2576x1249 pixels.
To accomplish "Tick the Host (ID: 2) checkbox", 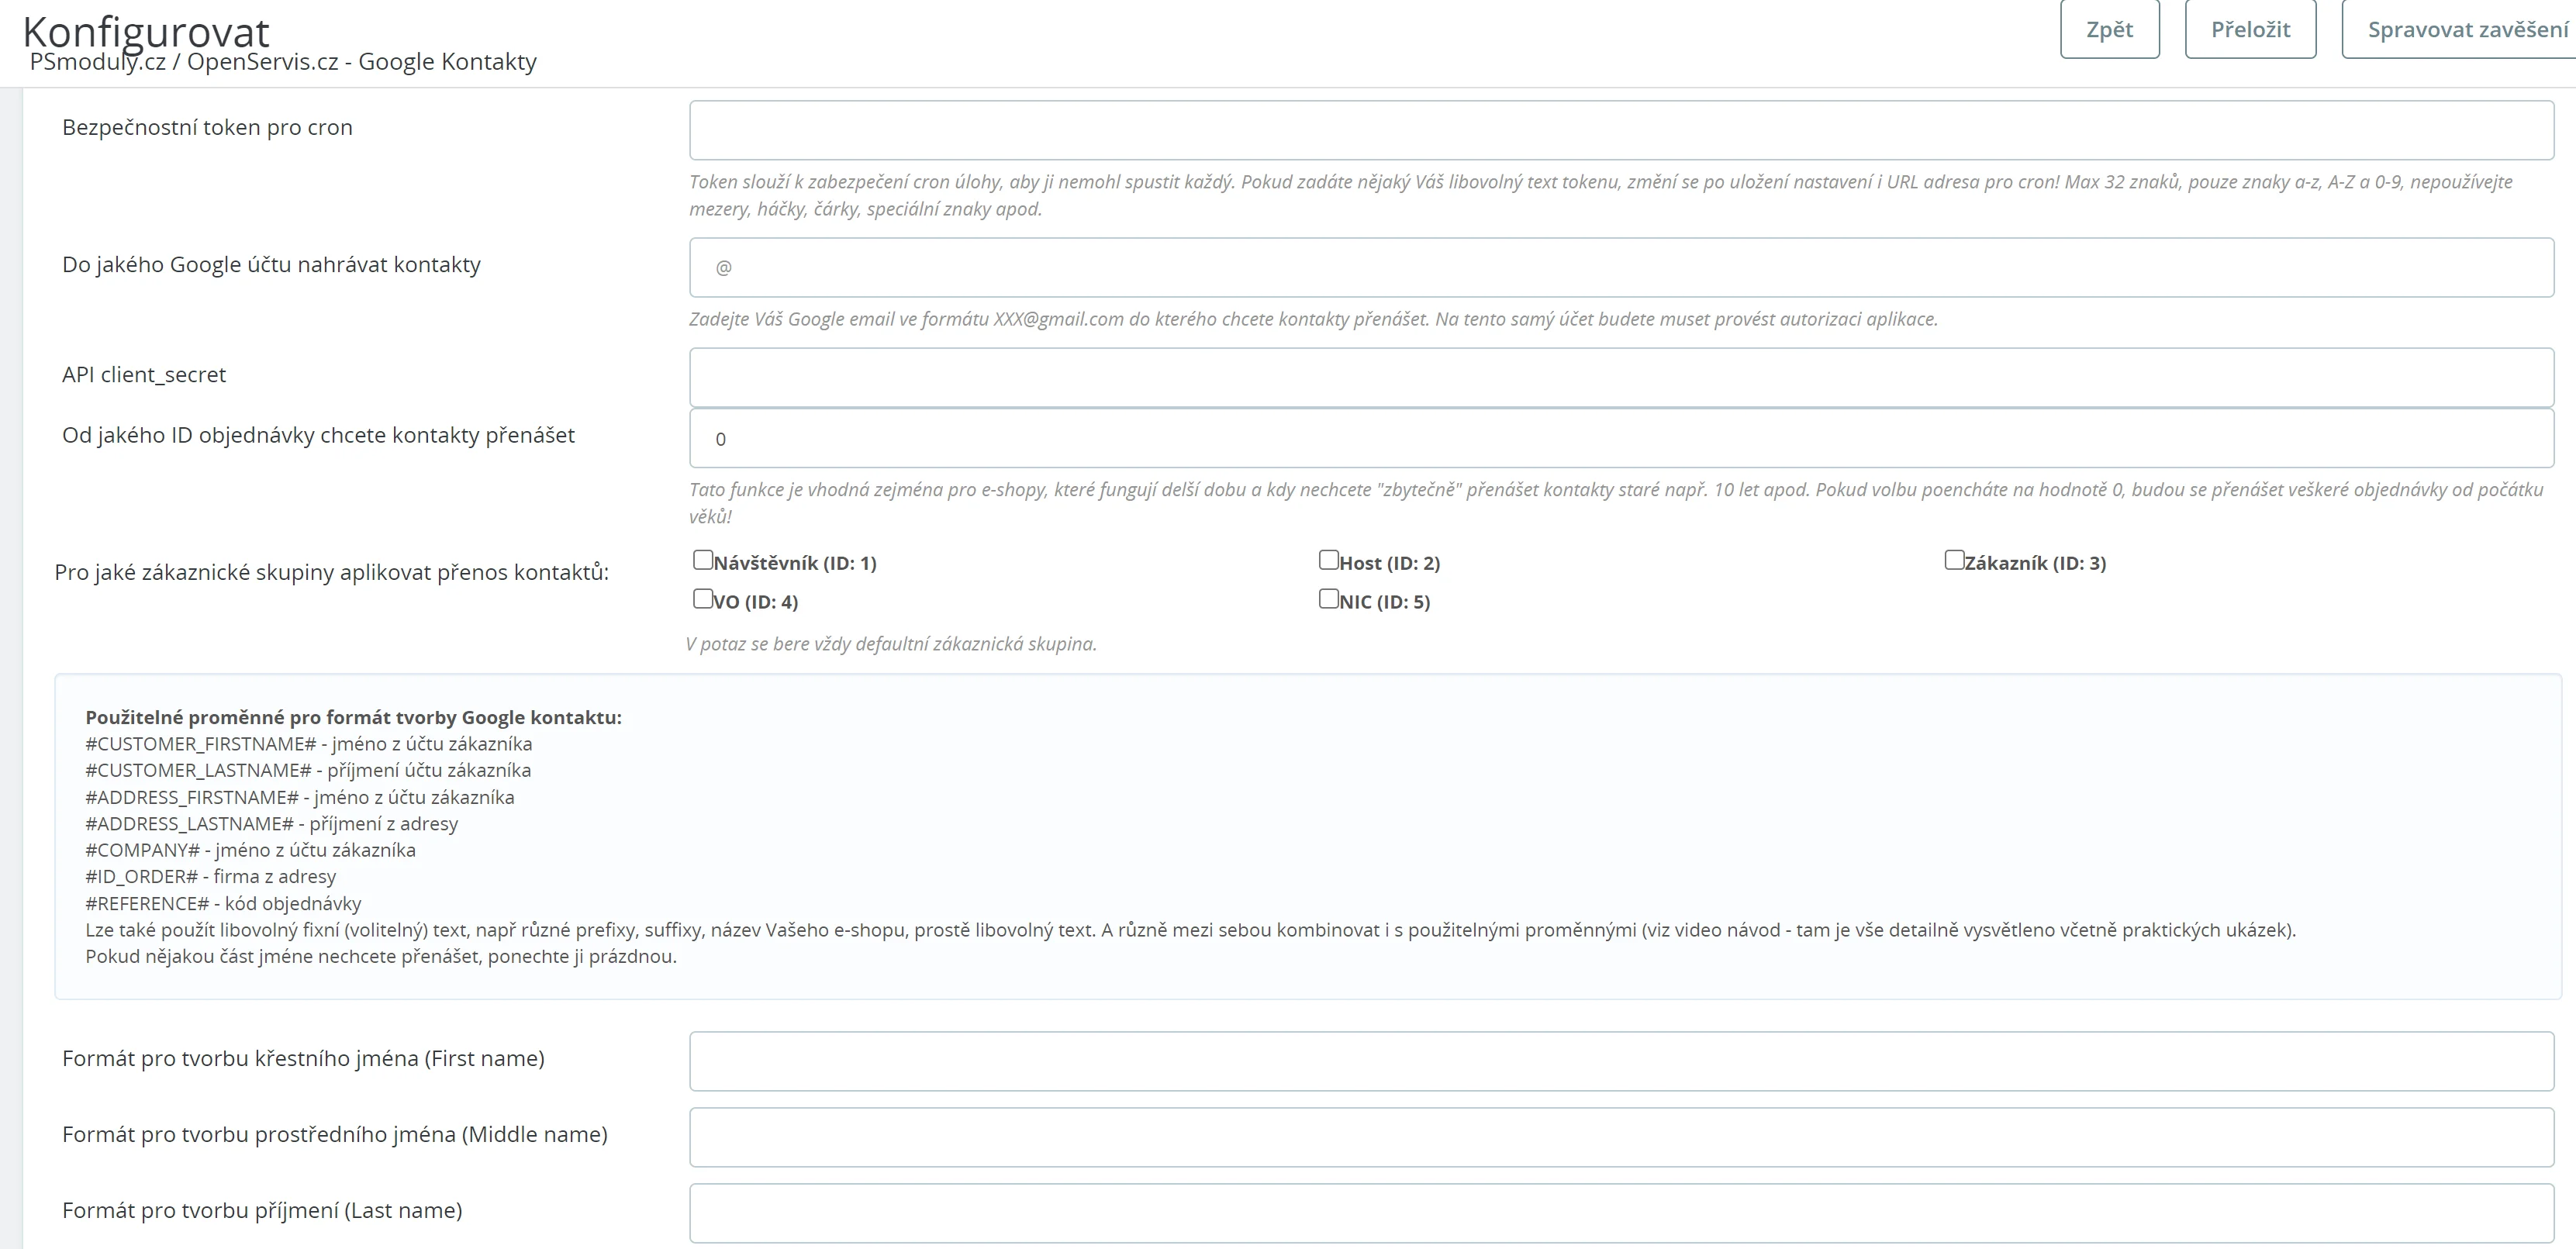I will point(1328,560).
